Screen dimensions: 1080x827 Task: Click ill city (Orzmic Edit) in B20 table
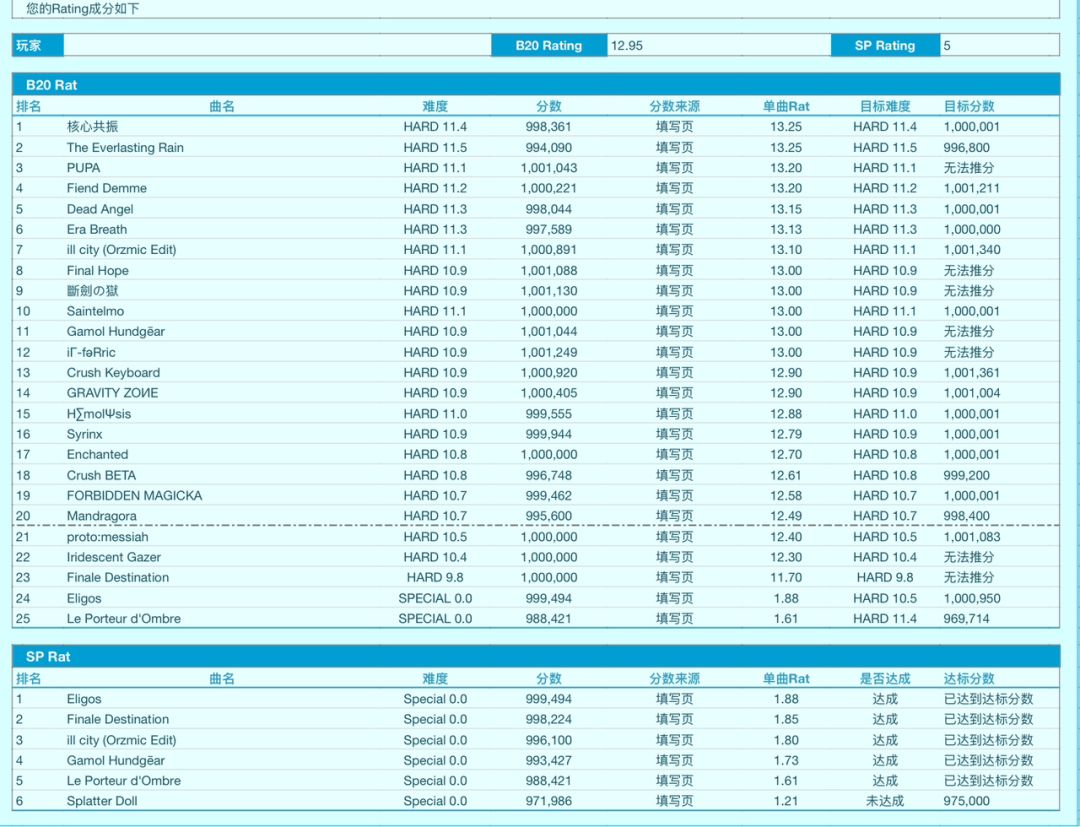click(x=121, y=250)
